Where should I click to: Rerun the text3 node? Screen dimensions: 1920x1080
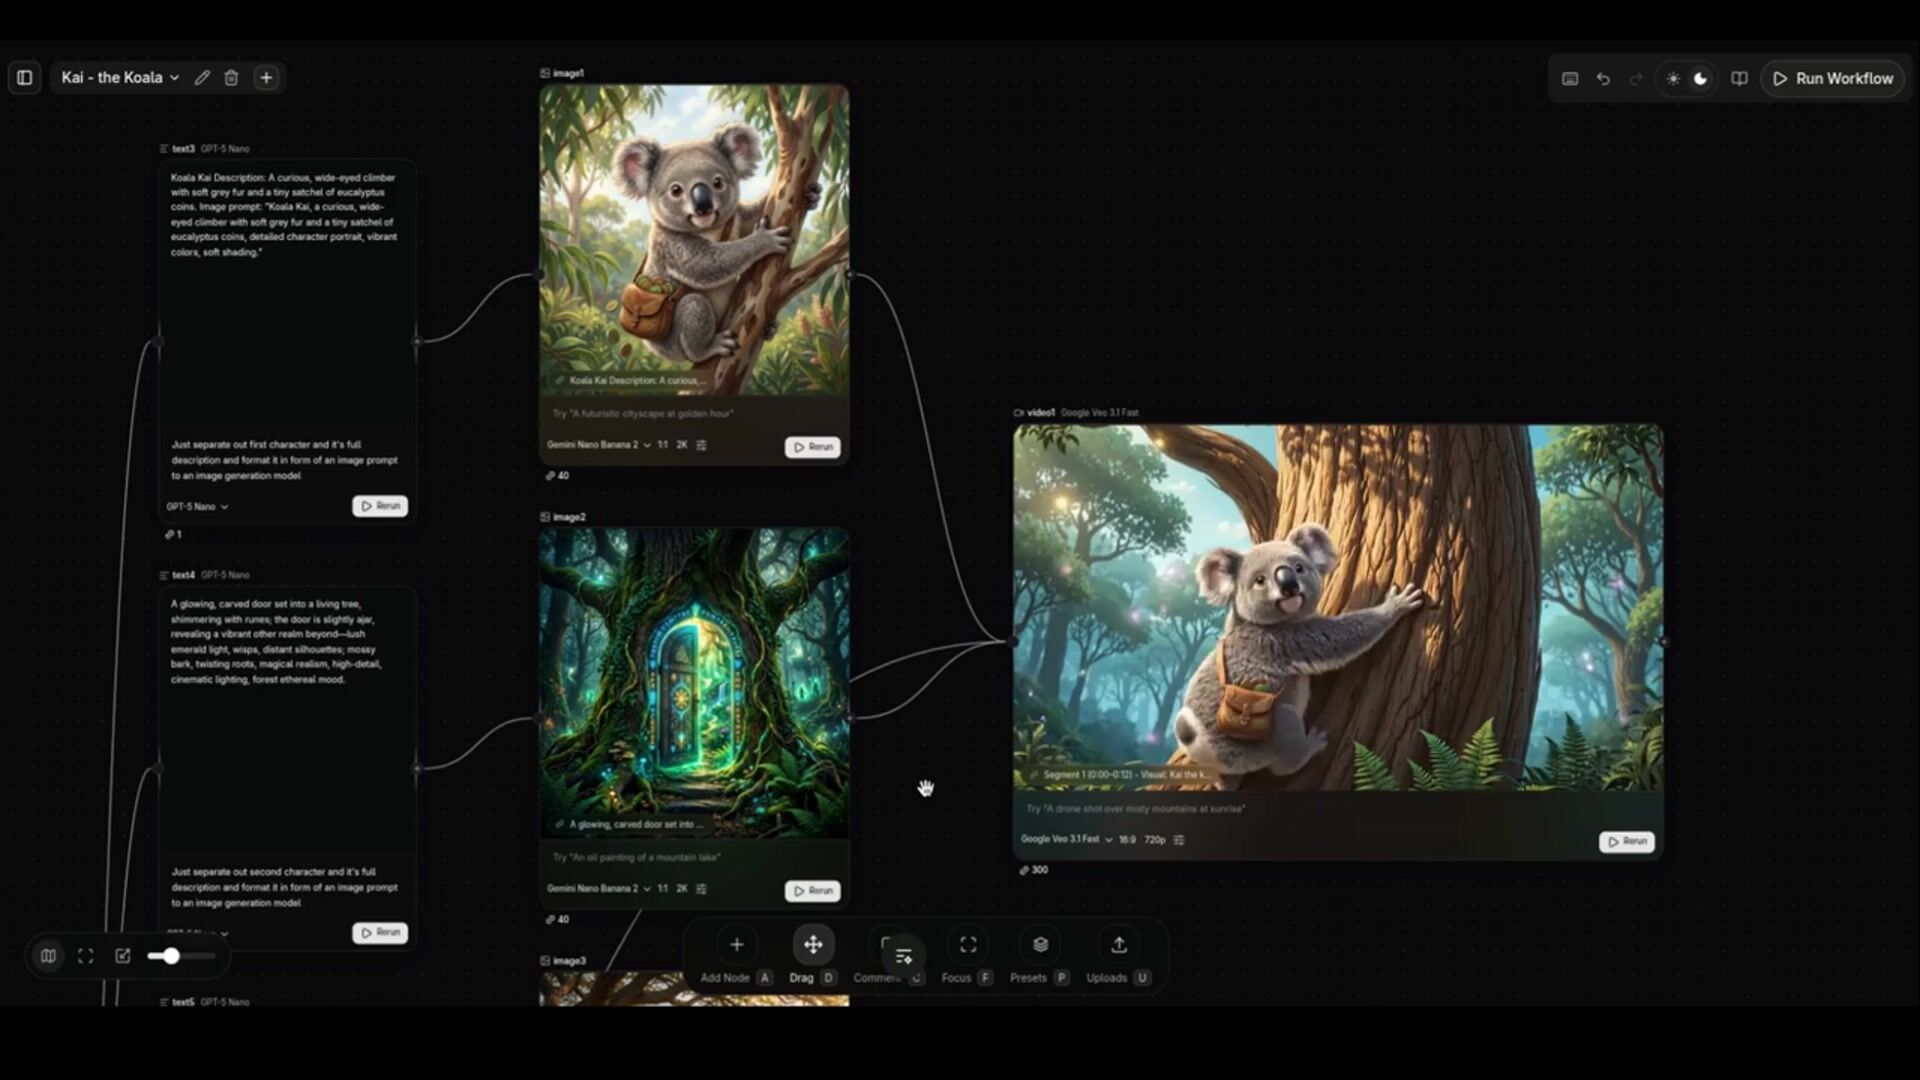(x=380, y=506)
